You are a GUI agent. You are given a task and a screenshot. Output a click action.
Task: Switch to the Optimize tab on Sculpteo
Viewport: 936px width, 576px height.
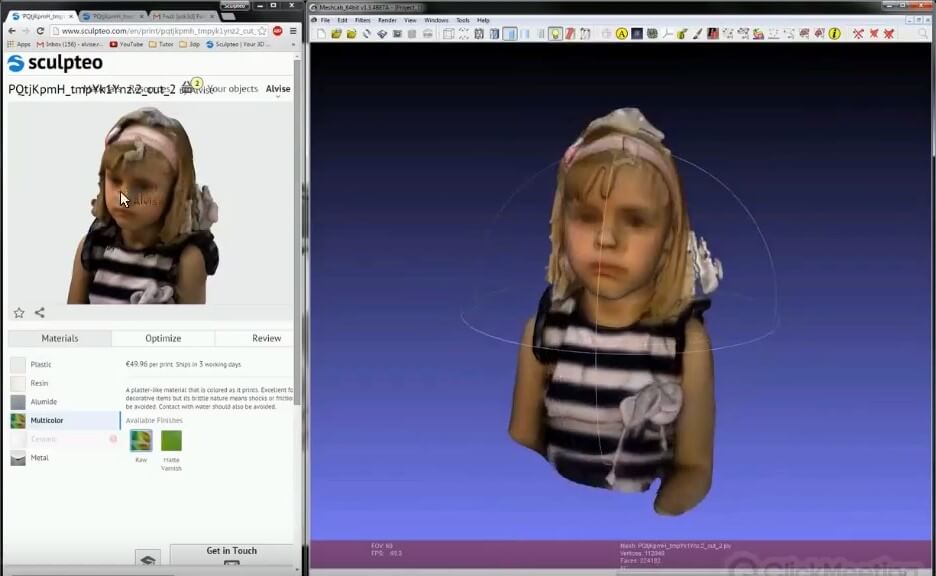[163, 338]
